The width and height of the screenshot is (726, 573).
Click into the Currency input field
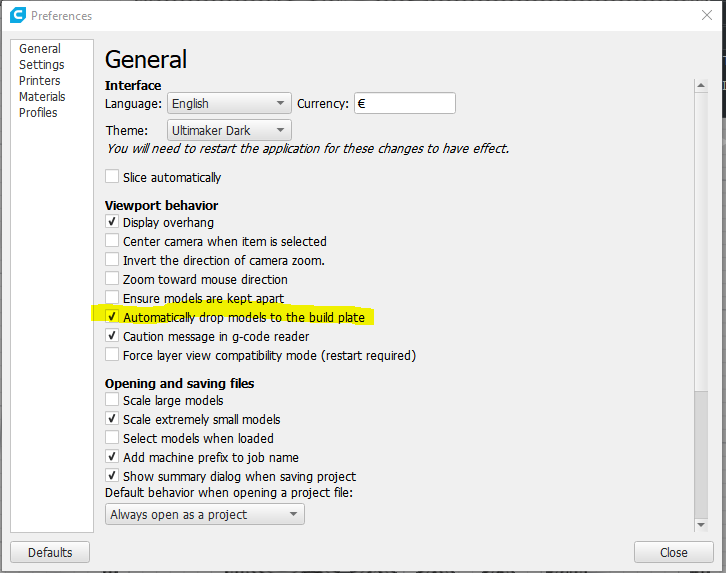[405, 103]
